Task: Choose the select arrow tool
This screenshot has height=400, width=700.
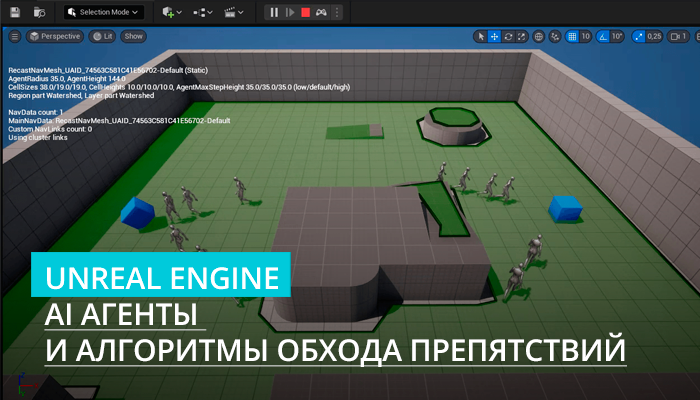Action: pyautogui.click(x=481, y=37)
